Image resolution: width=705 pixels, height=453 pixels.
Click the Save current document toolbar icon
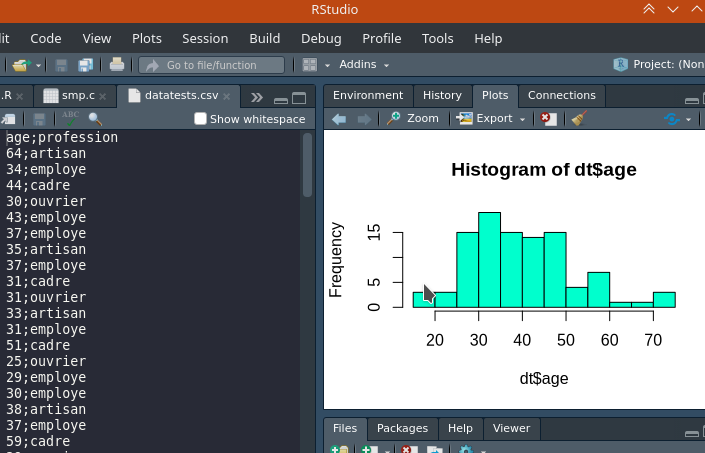(61, 65)
